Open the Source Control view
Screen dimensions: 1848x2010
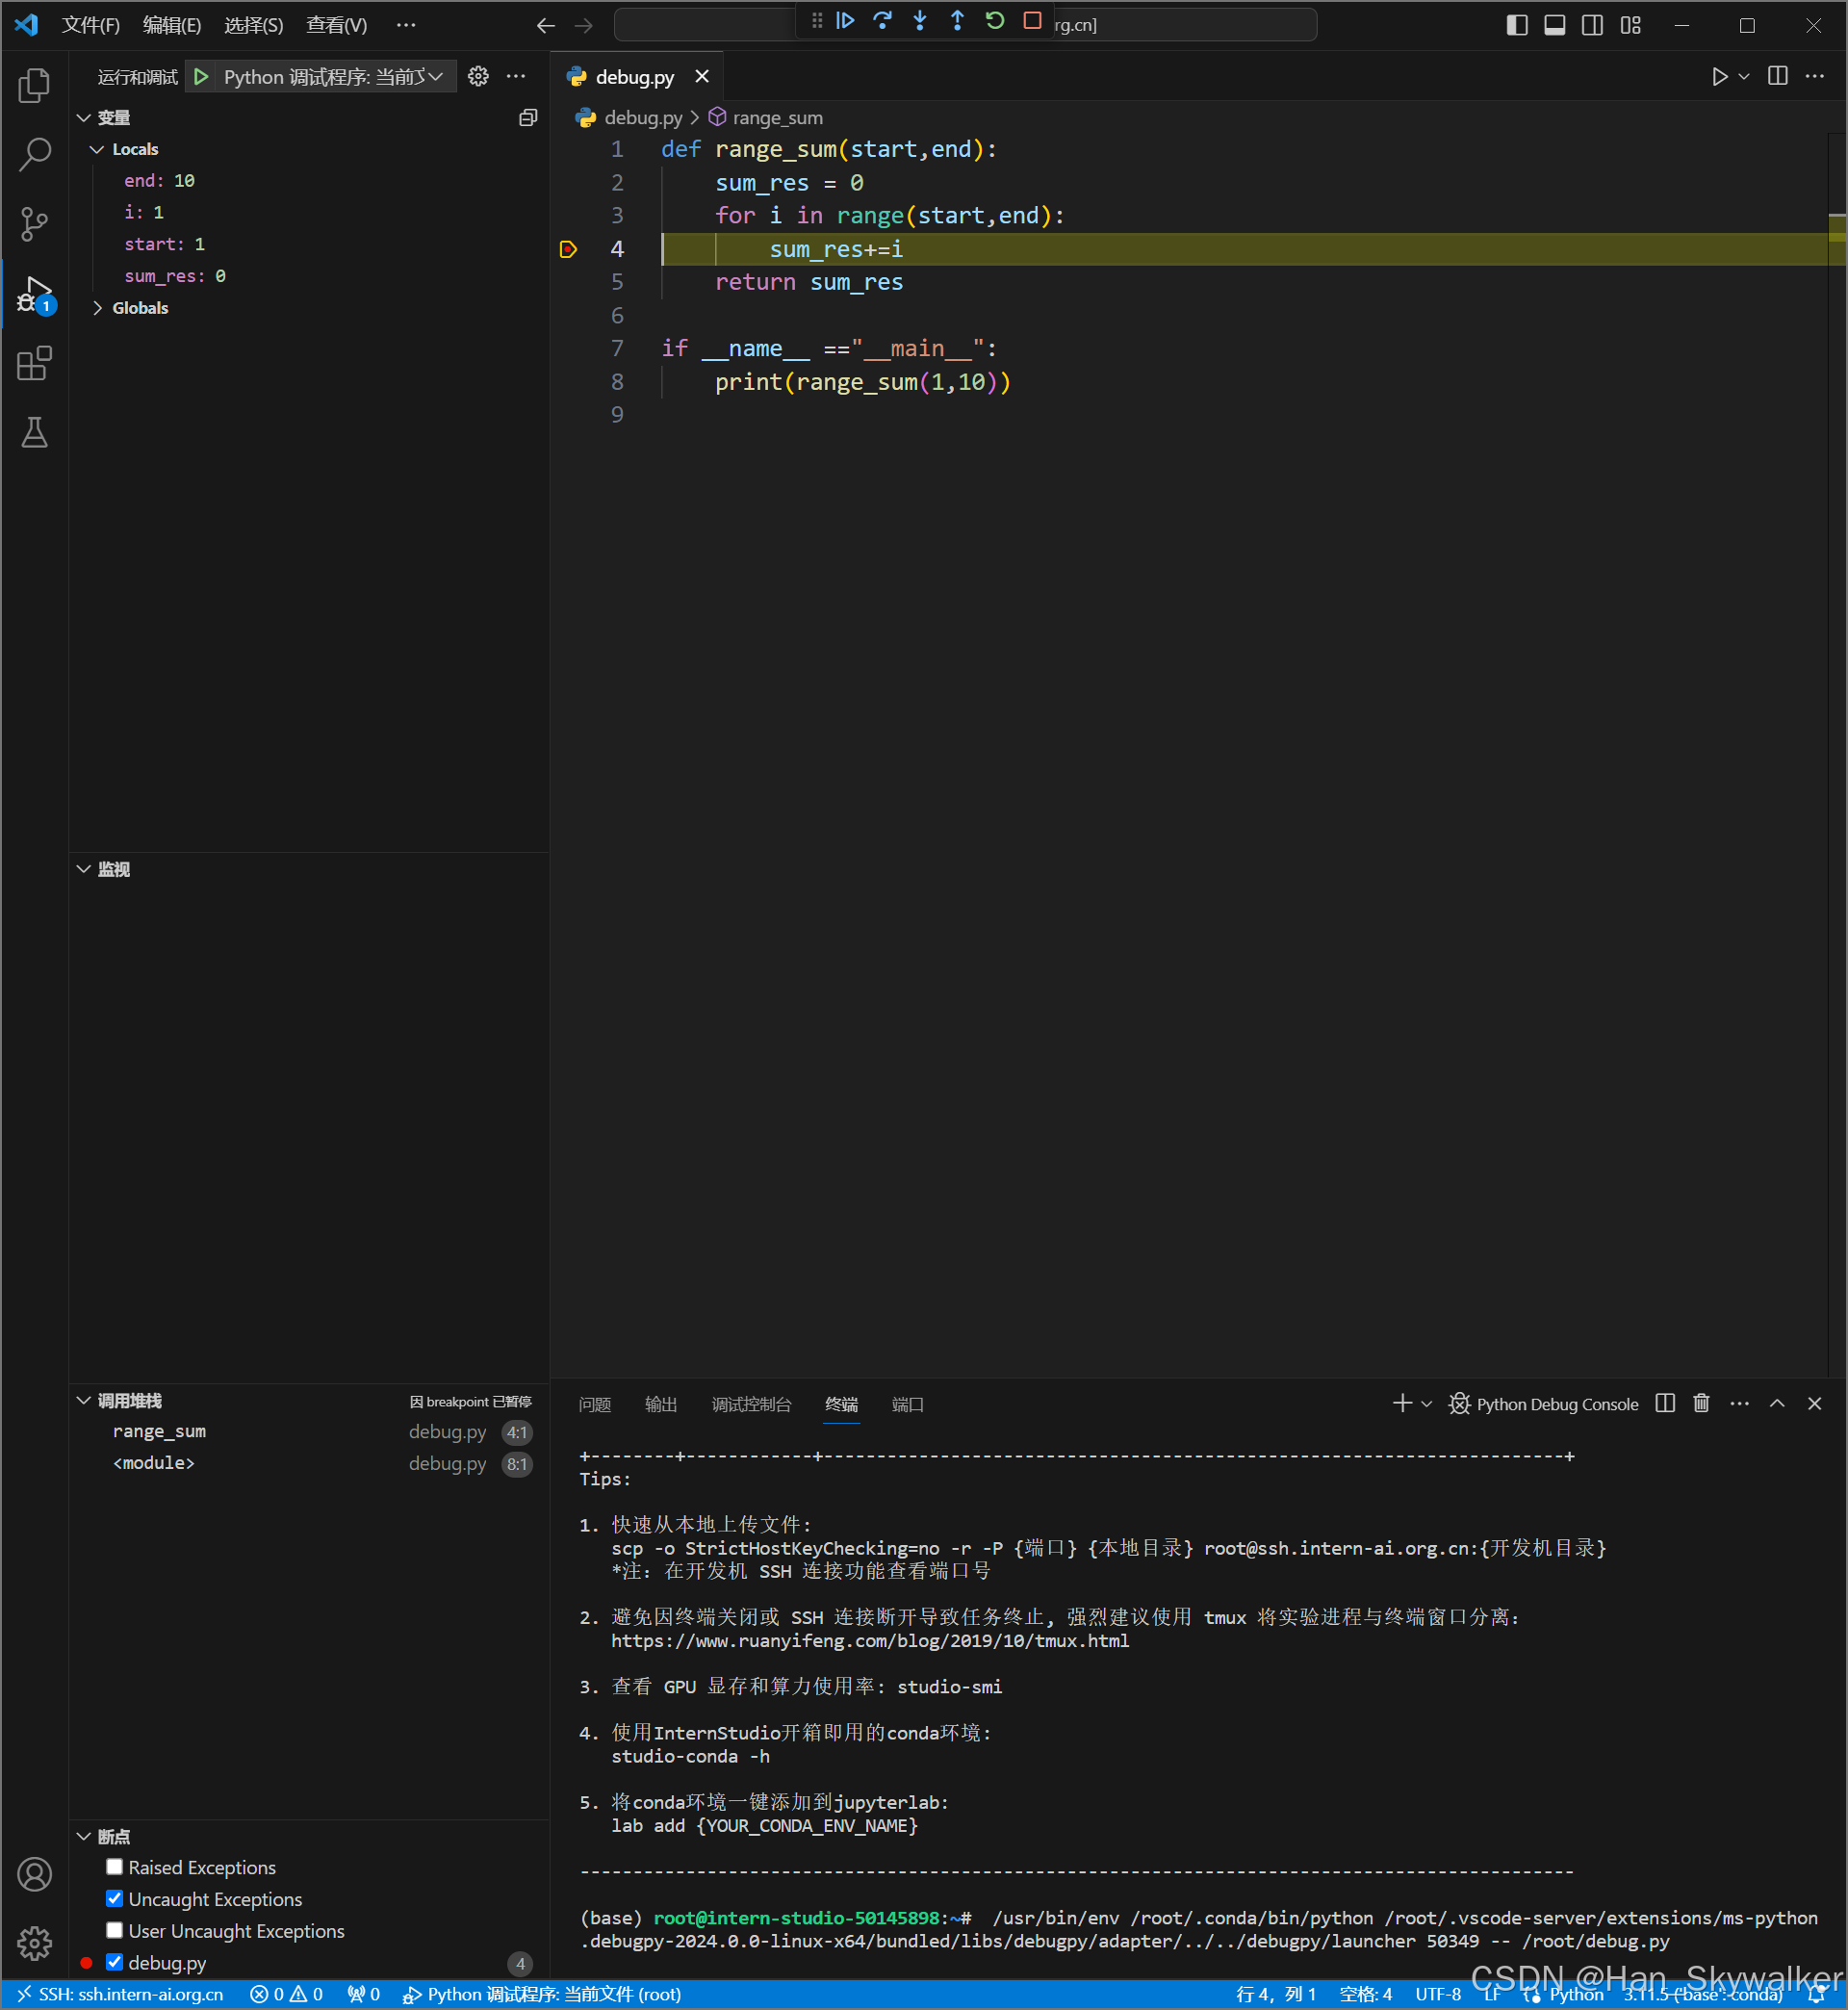click(x=34, y=224)
